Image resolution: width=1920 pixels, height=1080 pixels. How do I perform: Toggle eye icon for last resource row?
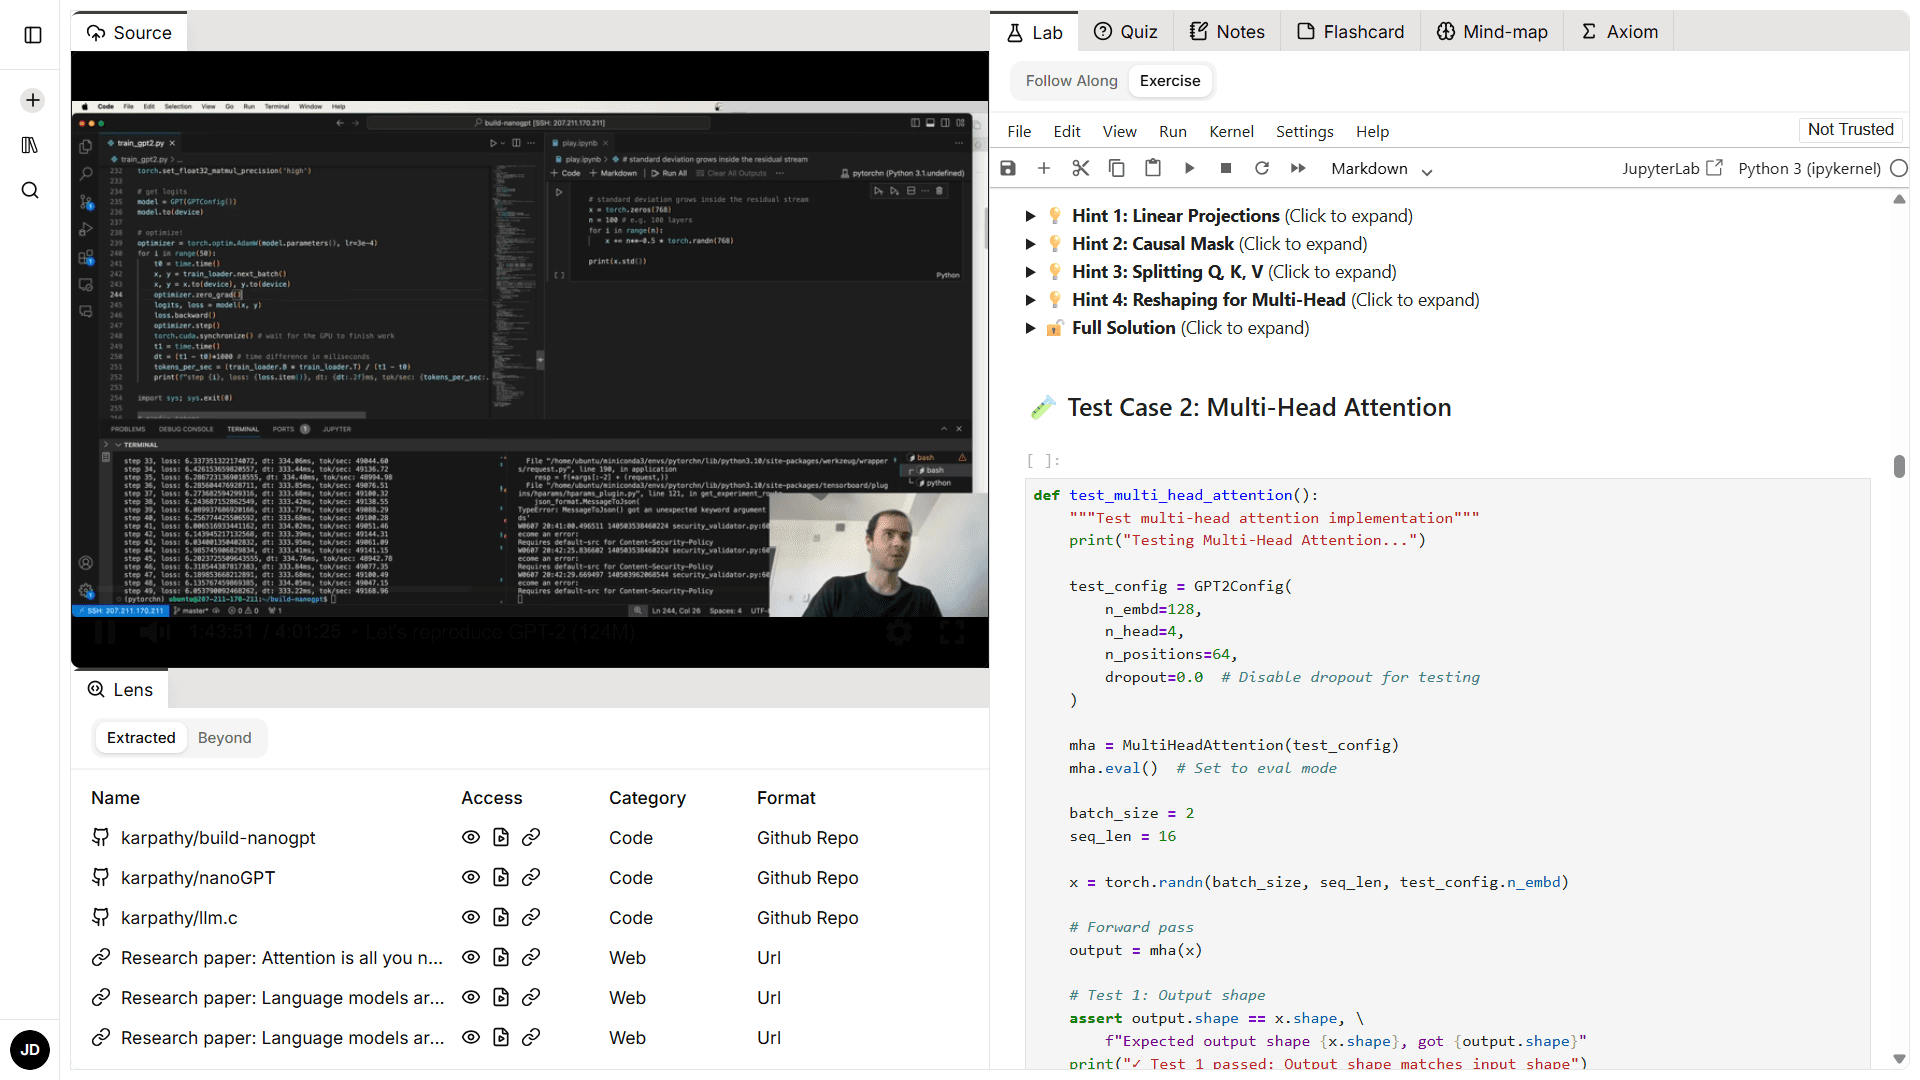pyautogui.click(x=471, y=1037)
